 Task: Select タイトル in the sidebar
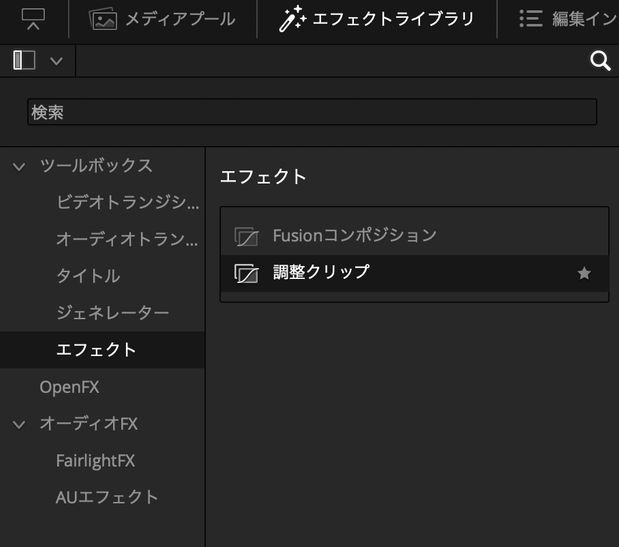(88, 275)
